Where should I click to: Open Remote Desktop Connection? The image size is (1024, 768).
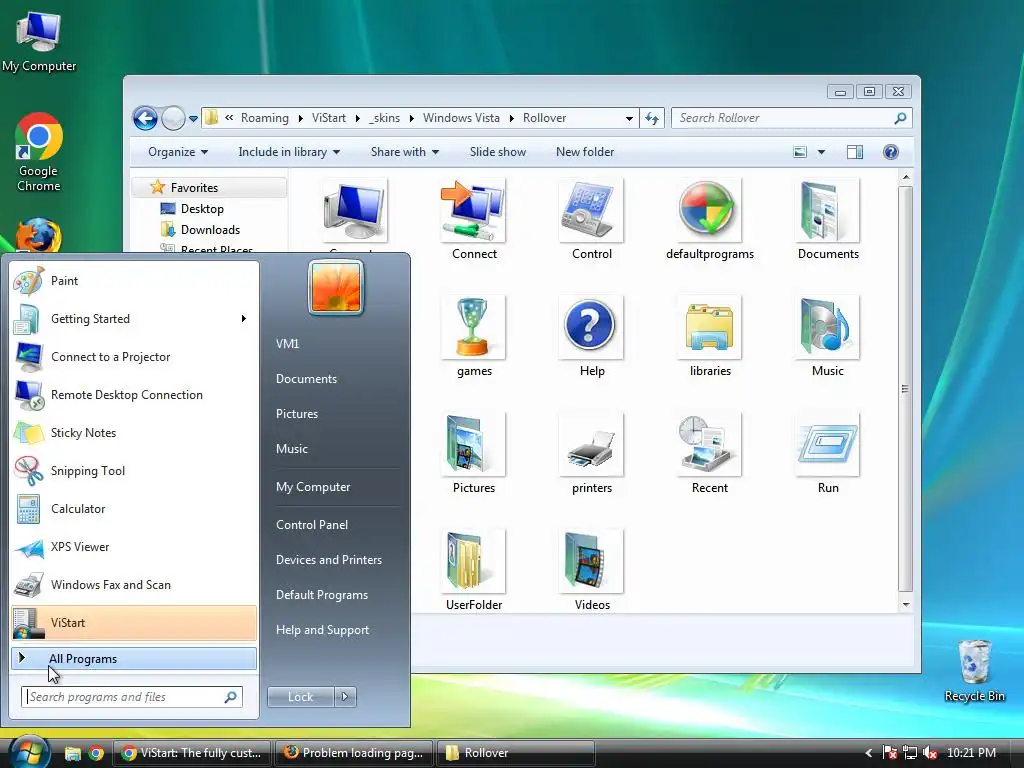(134, 394)
